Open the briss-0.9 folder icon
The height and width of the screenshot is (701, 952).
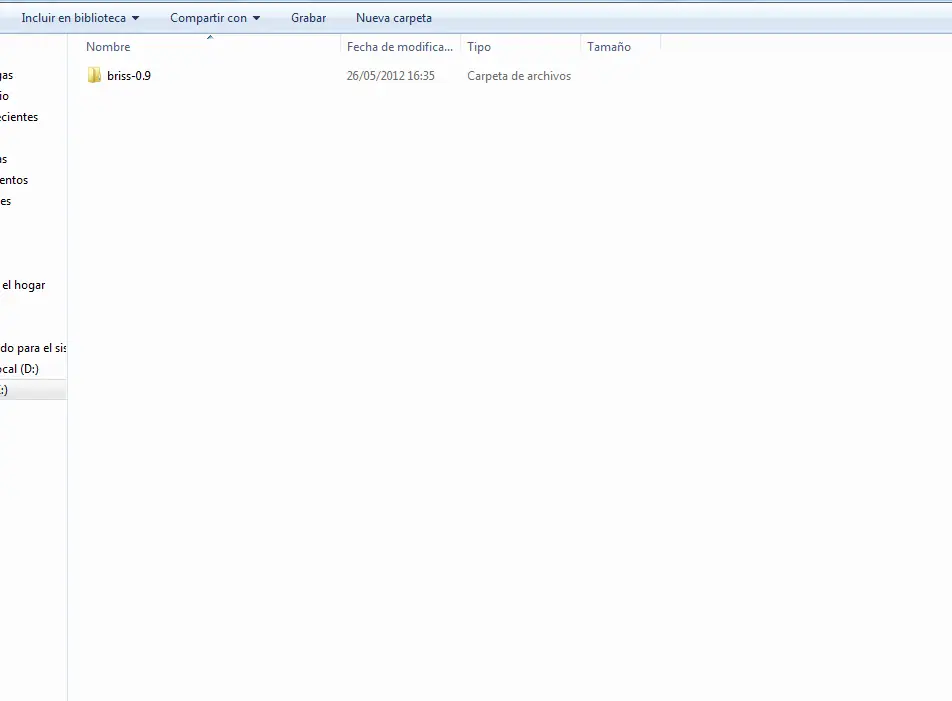click(x=94, y=75)
